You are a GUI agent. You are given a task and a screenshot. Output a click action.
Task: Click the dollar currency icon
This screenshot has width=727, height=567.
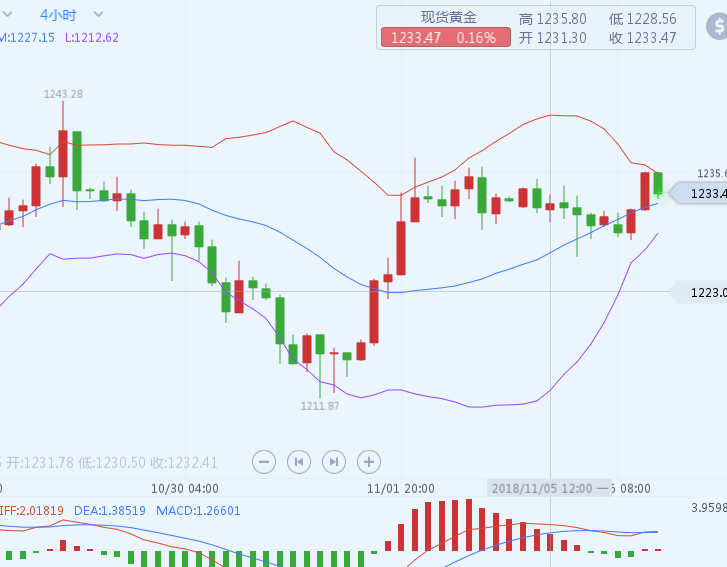714,27
